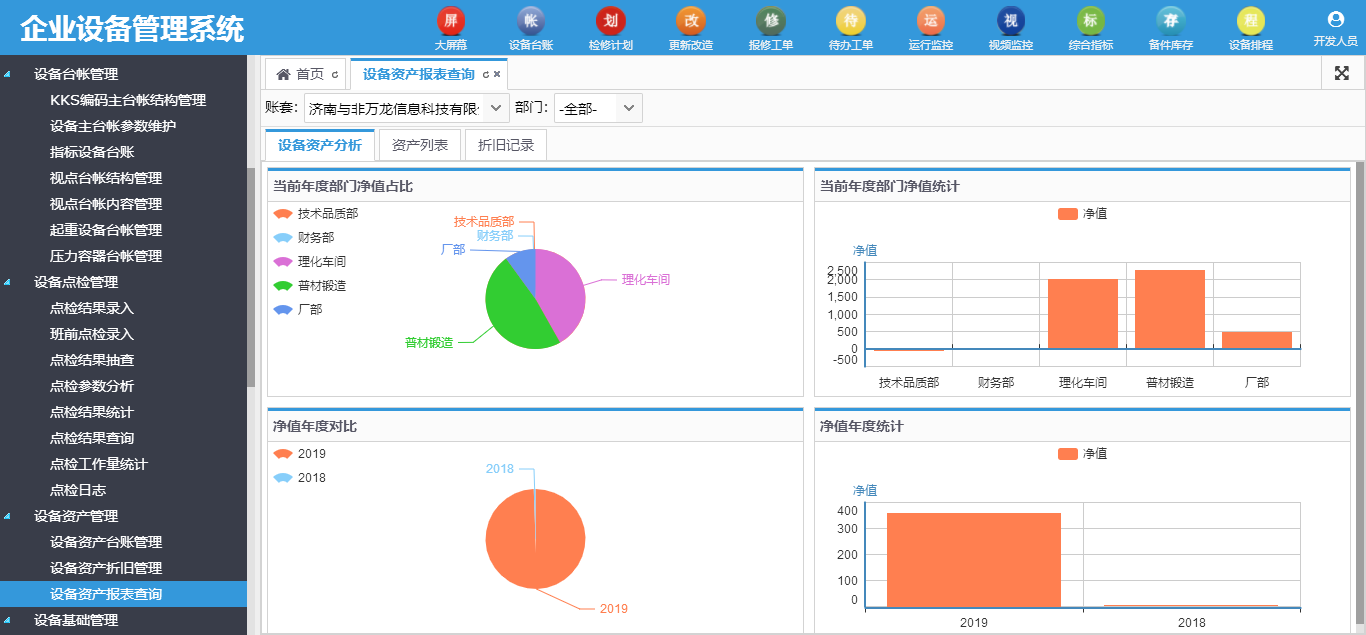This screenshot has height=635, width=1366.
Task: Open the 检修计划 top icon
Action: (611, 29)
